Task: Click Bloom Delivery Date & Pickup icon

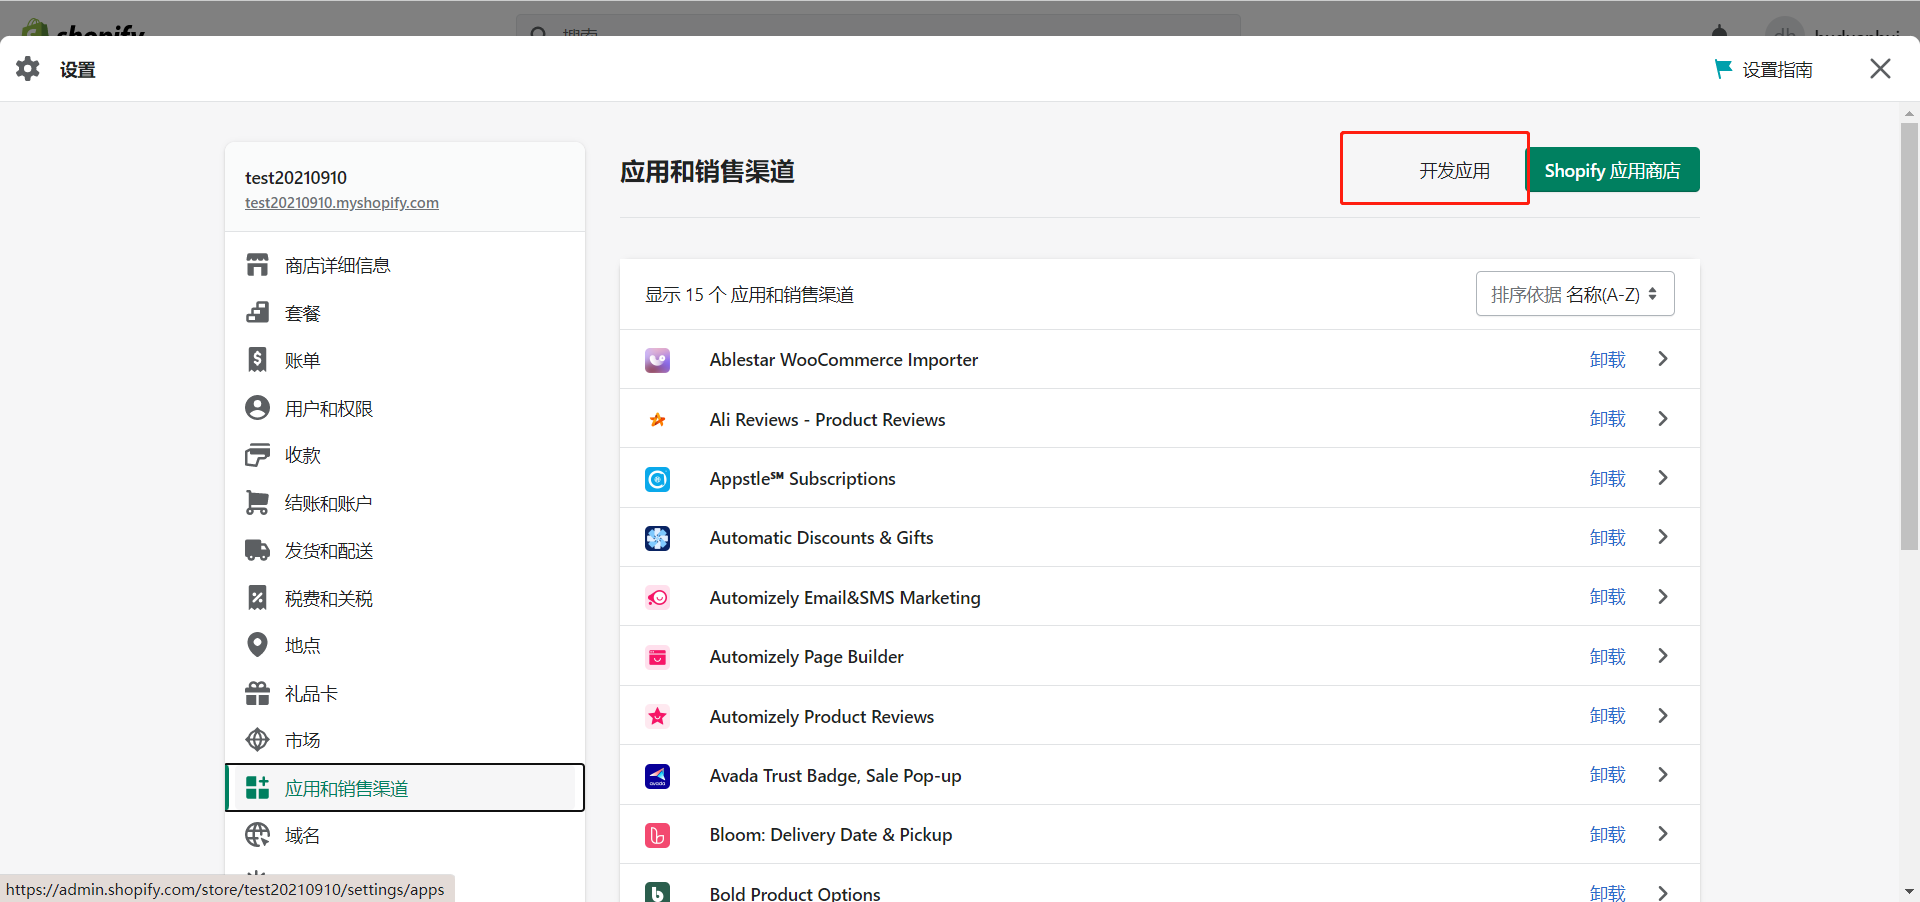Action: 657,835
